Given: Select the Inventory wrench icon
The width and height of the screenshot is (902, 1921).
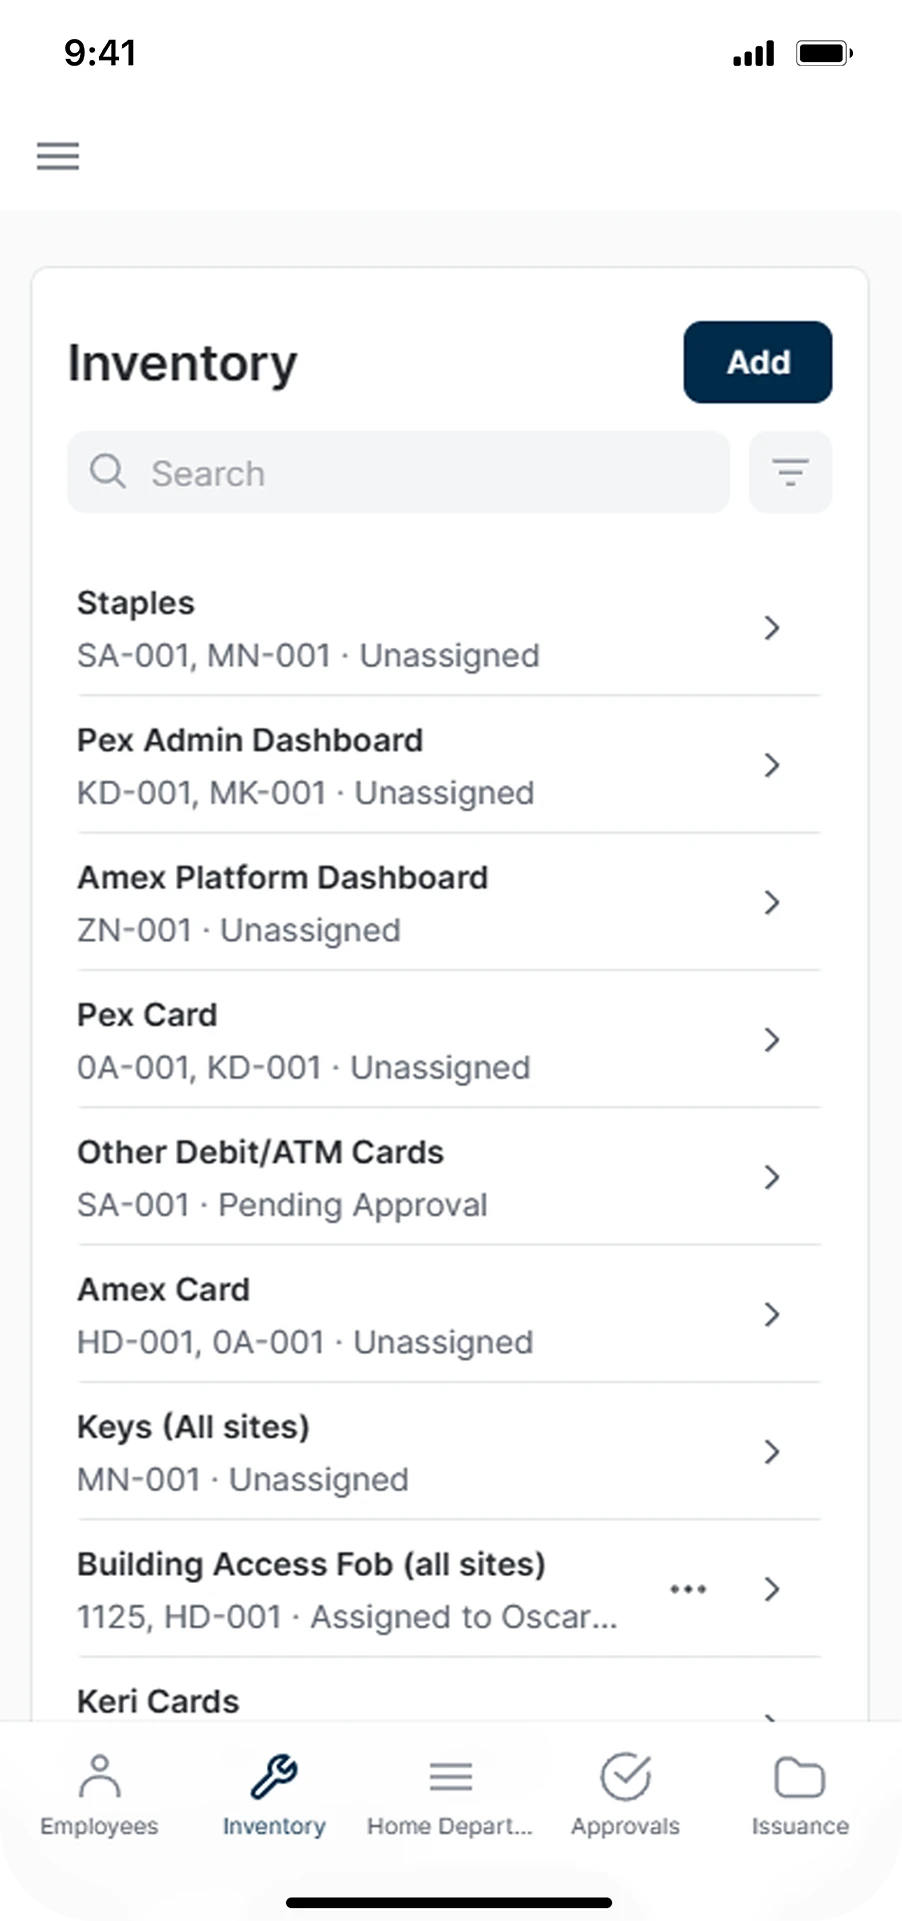Looking at the screenshot, I should (274, 1778).
